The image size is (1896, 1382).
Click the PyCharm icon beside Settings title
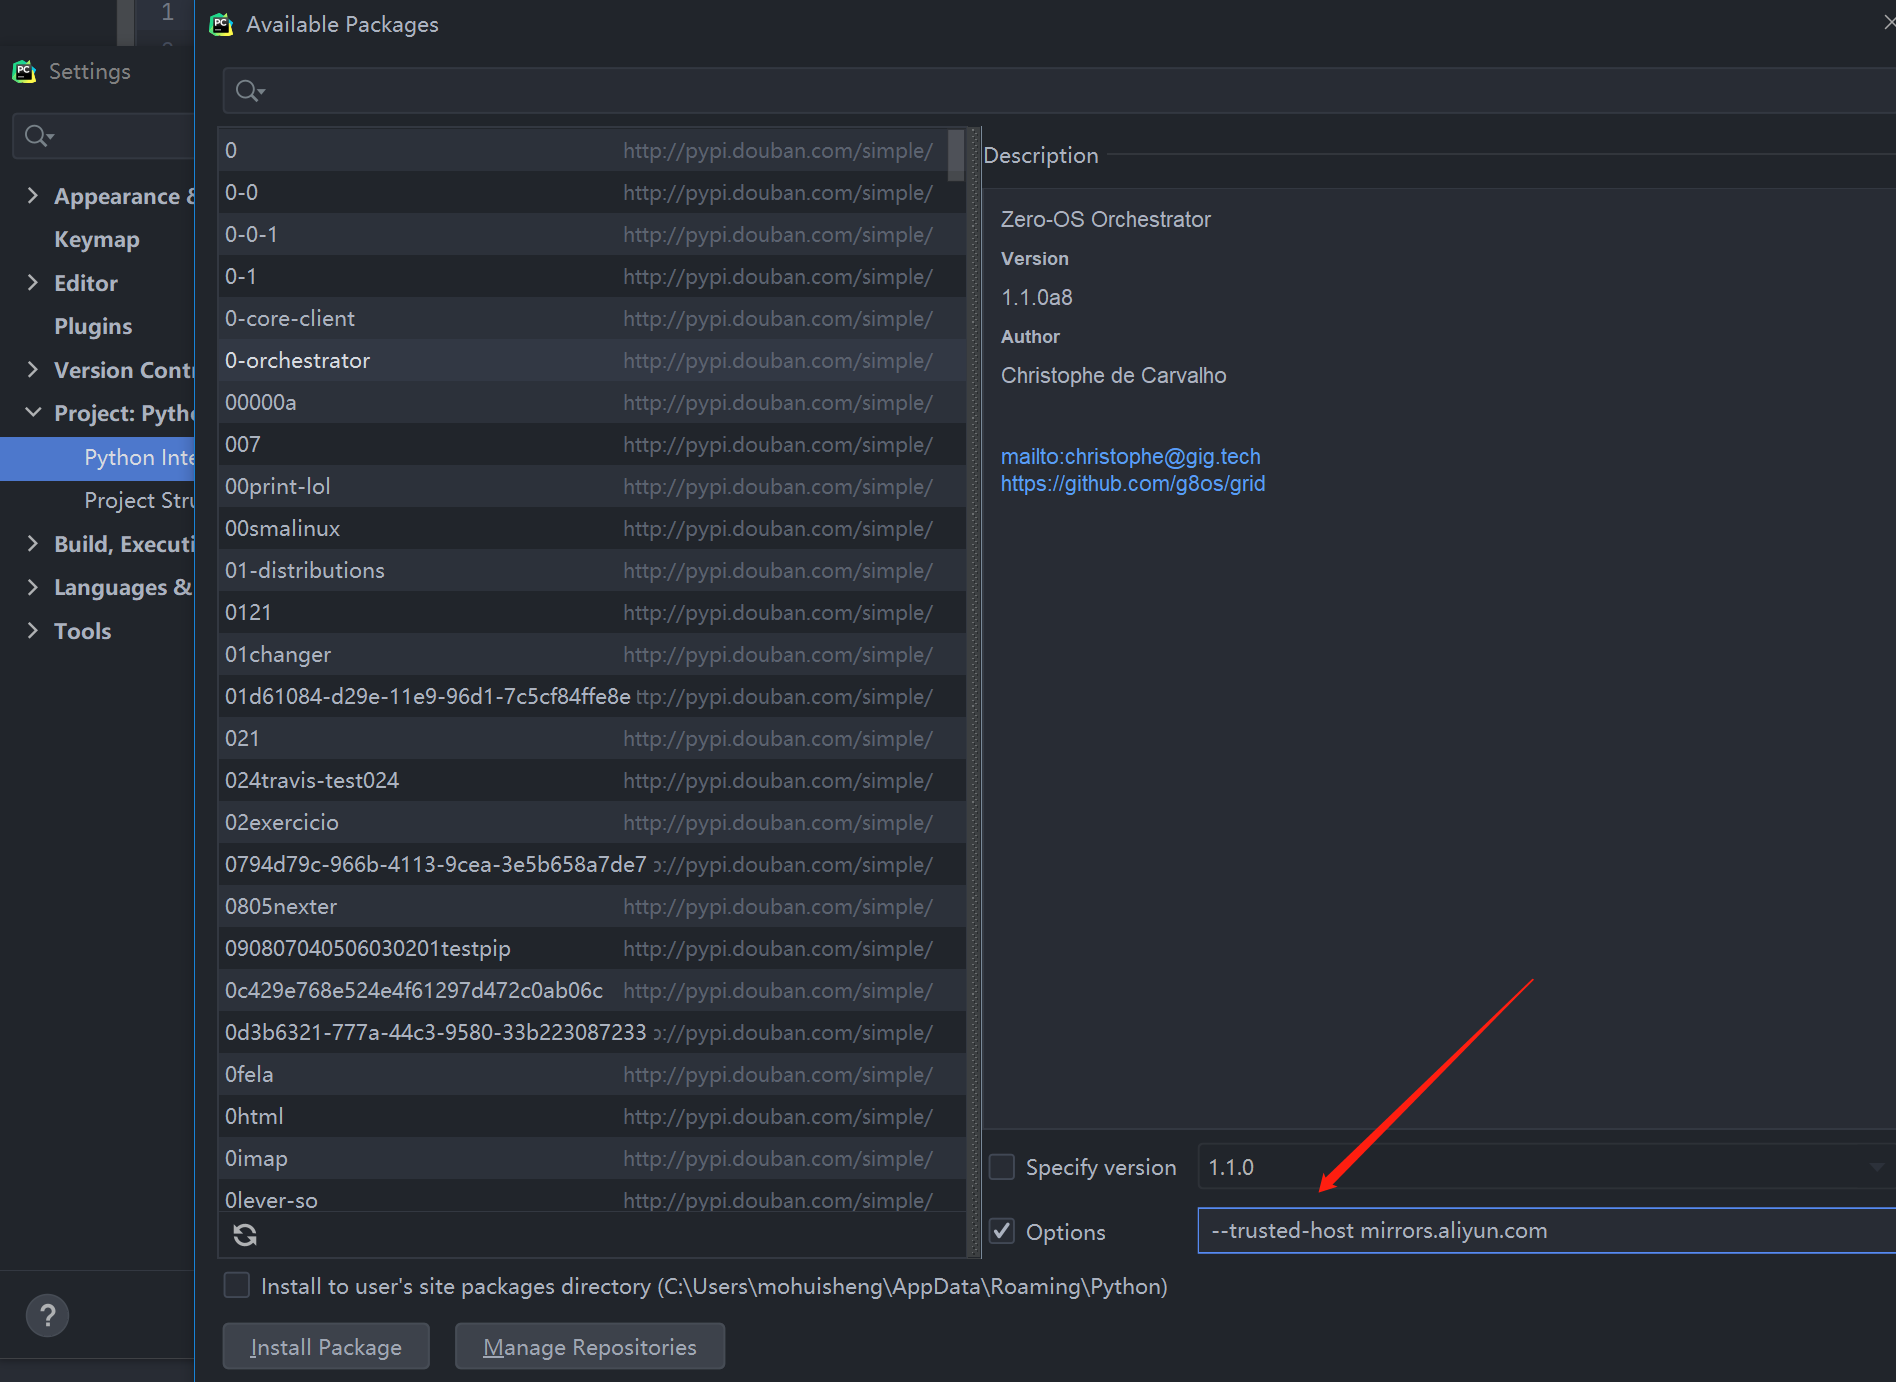pyautogui.click(x=24, y=71)
